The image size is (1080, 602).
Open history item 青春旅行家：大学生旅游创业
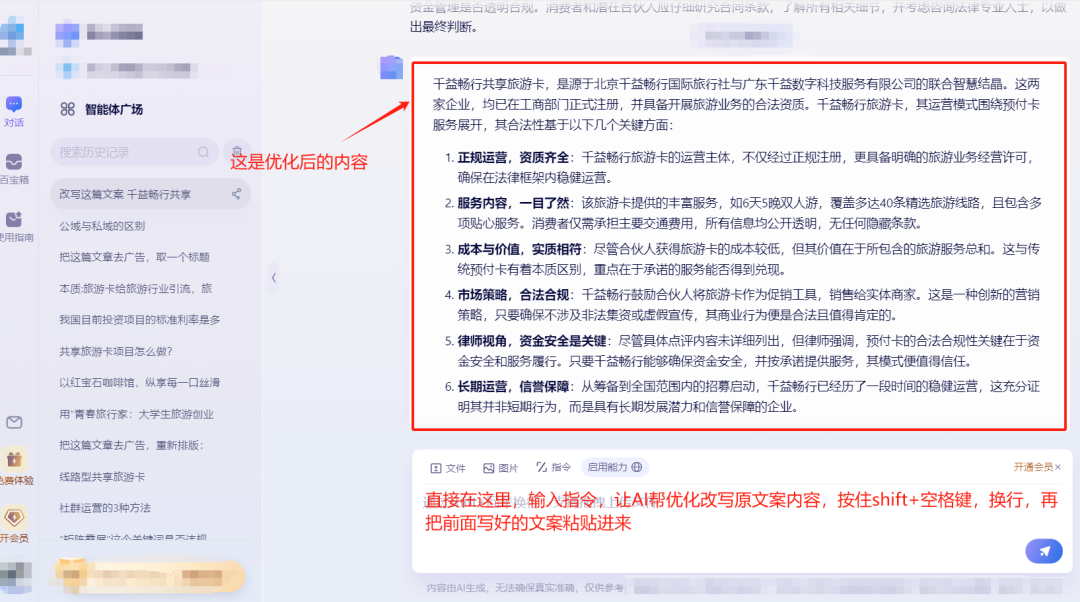136,414
